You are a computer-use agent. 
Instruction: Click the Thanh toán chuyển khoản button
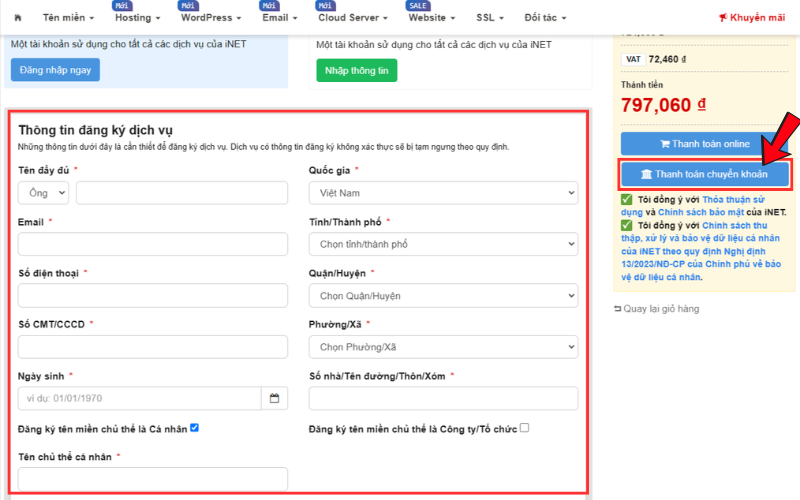click(x=705, y=174)
